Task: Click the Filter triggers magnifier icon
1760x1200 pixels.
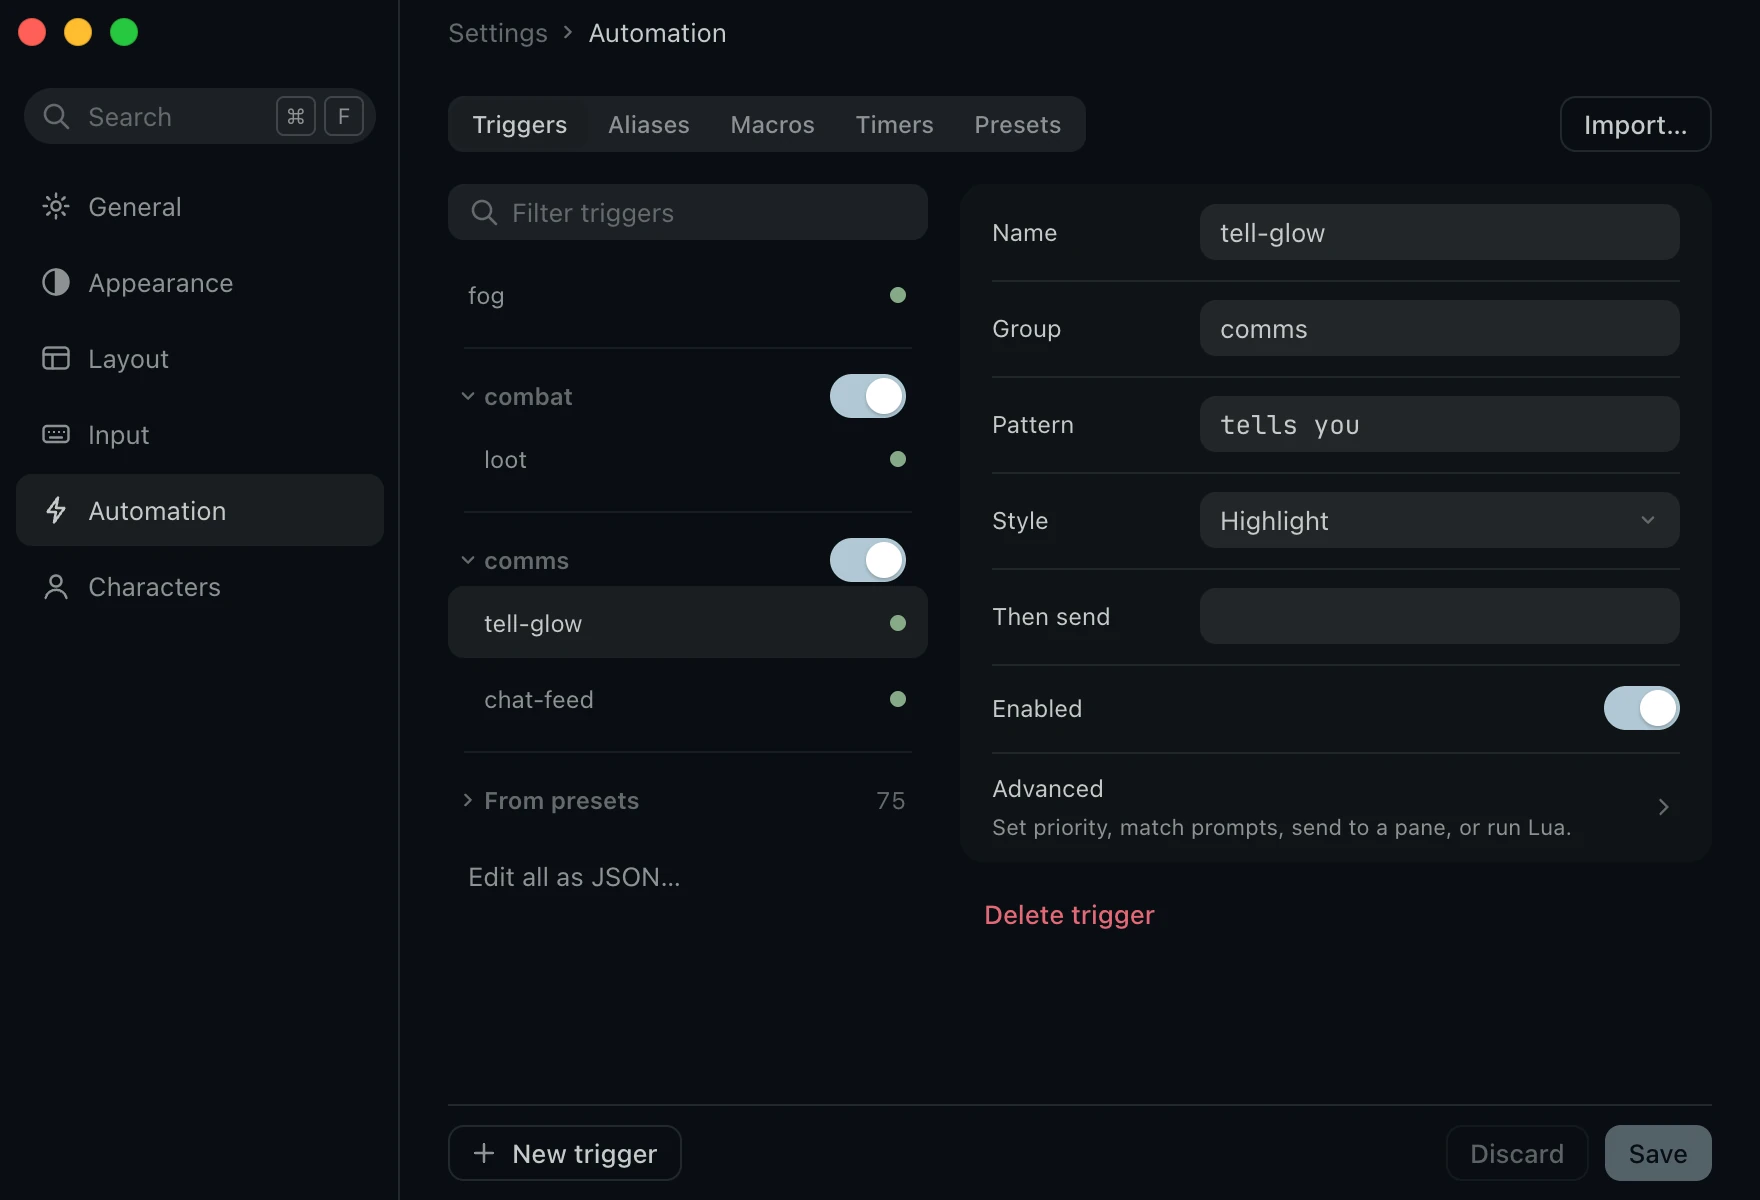Action: (x=484, y=213)
